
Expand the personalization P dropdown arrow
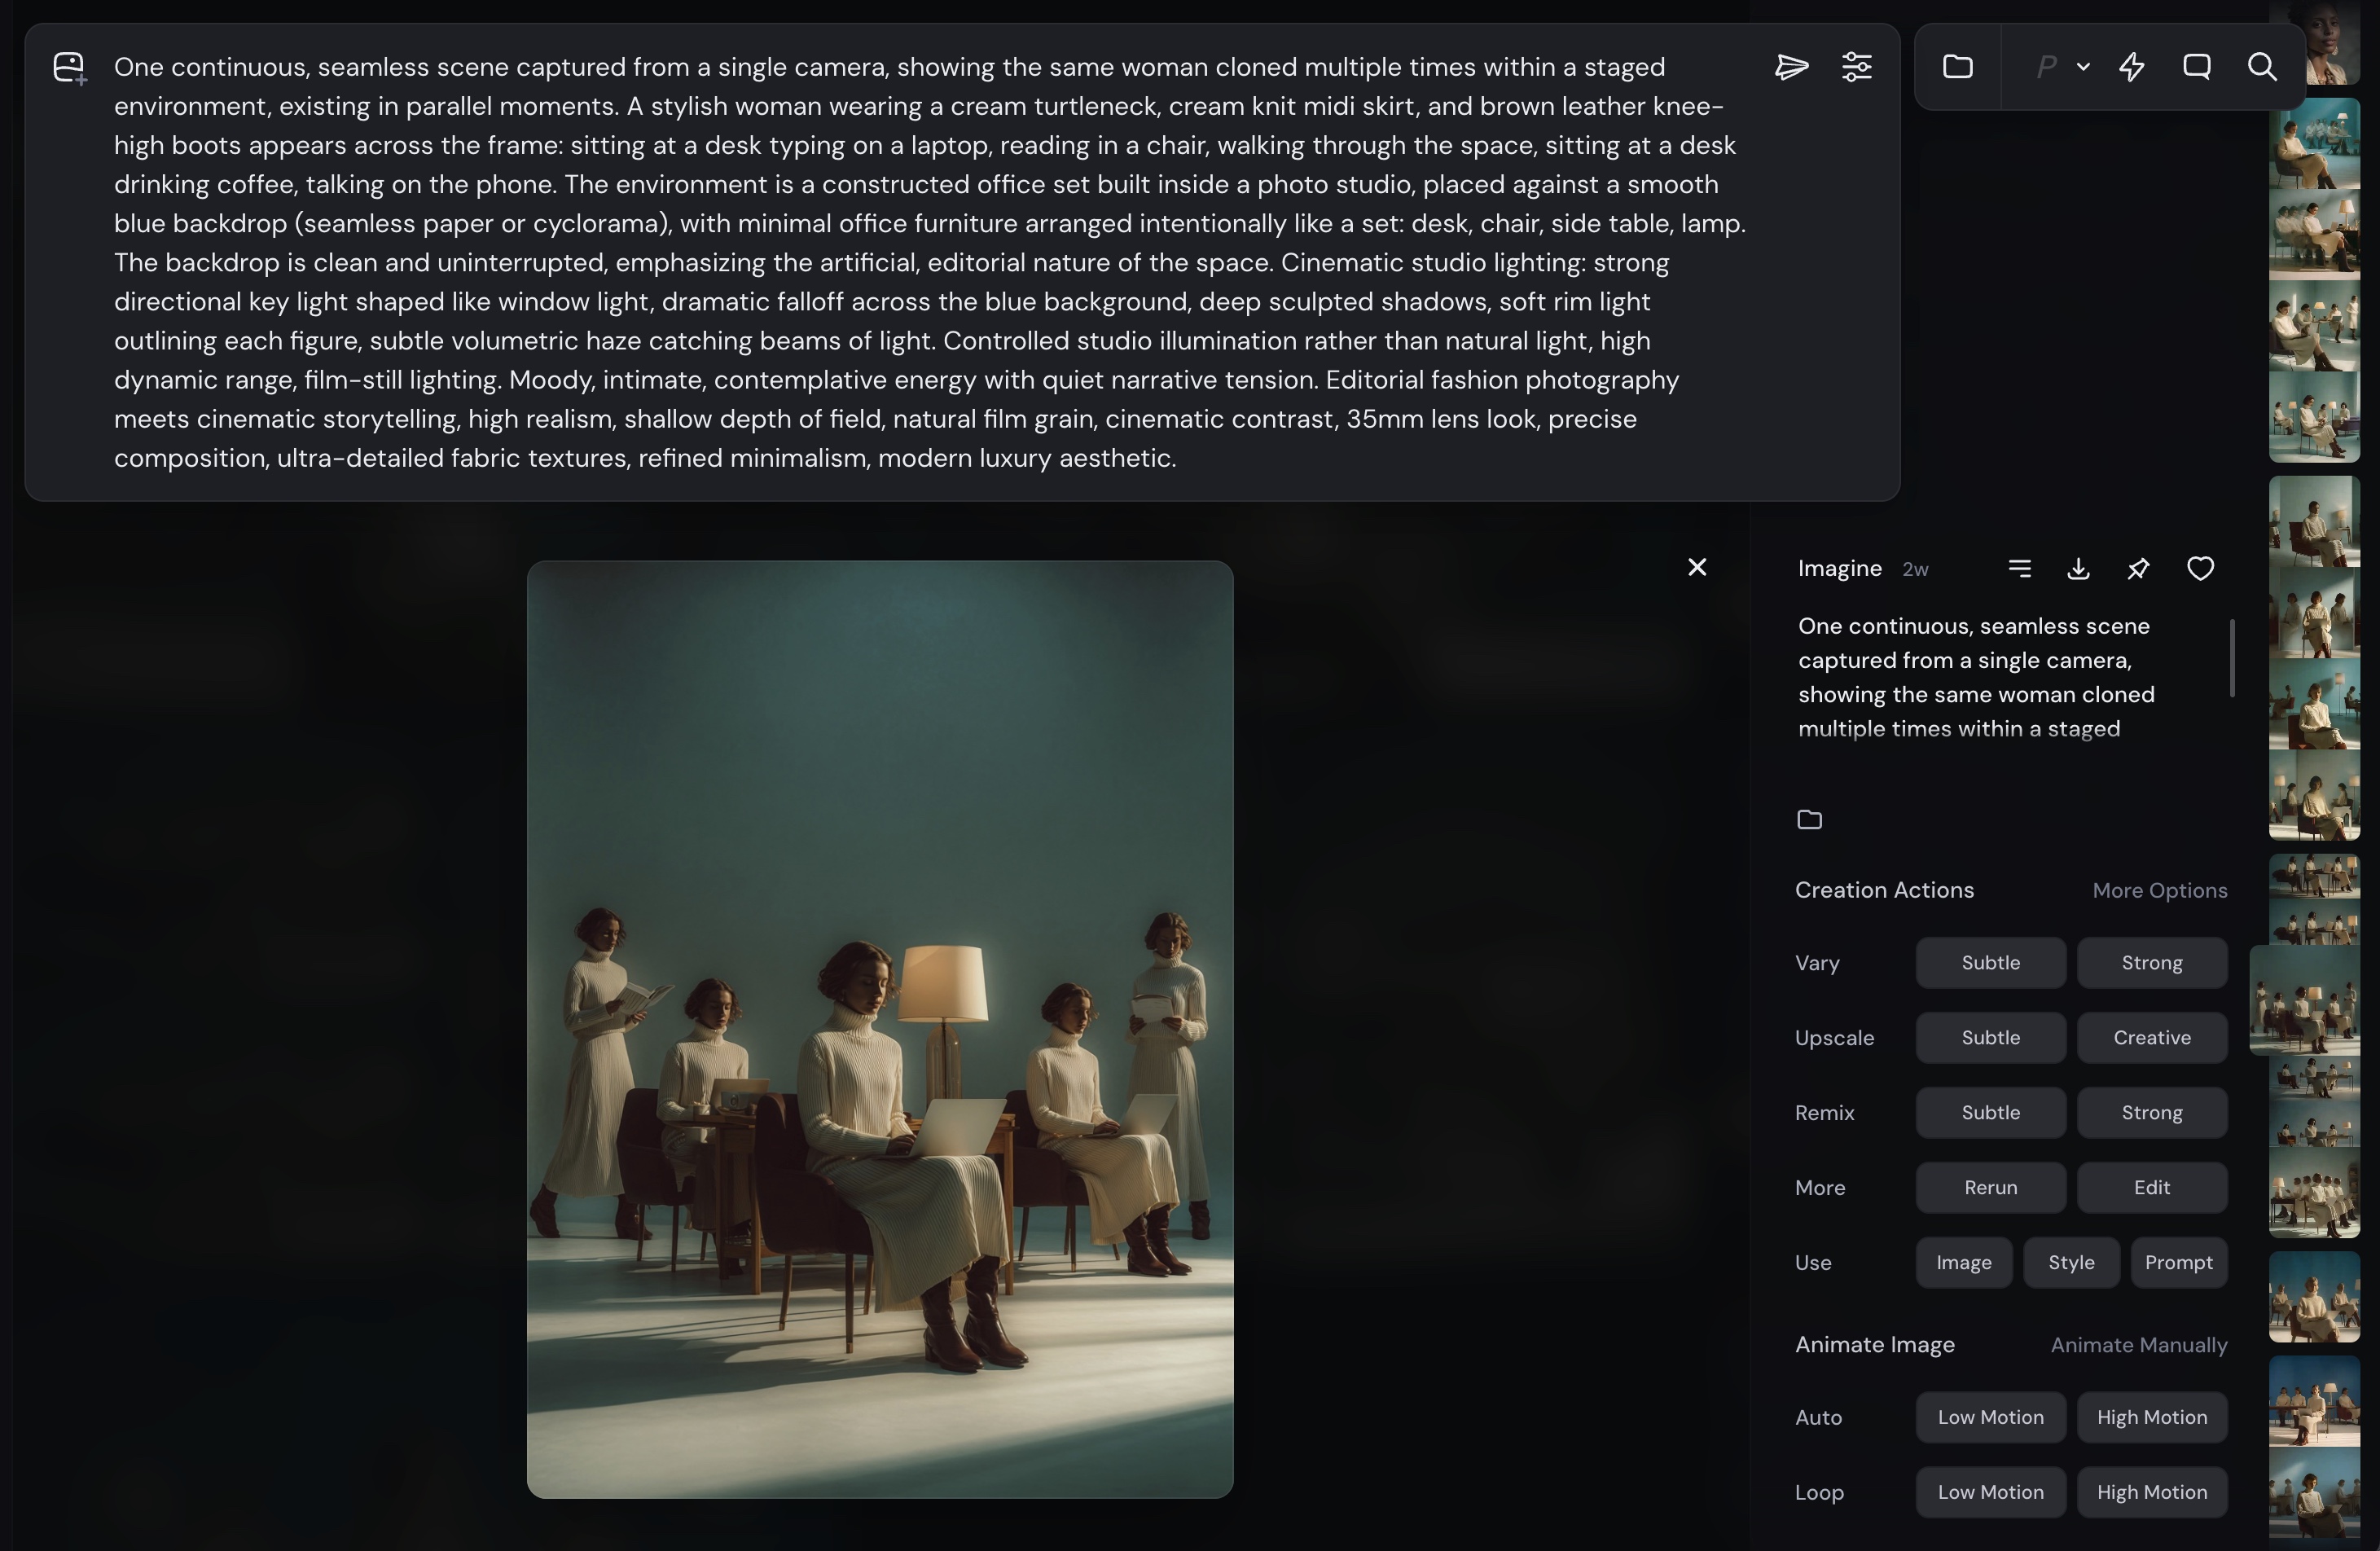coord(2083,67)
